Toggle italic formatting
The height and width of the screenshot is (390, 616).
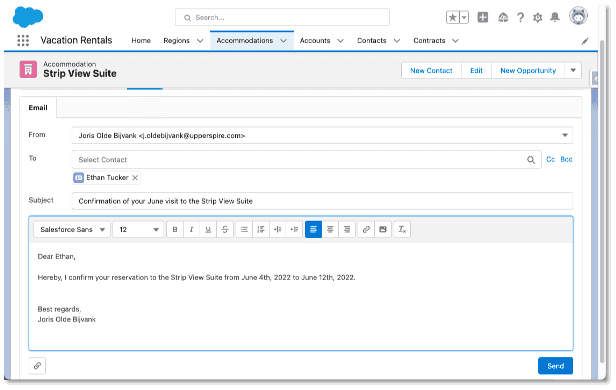click(x=191, y=229)
